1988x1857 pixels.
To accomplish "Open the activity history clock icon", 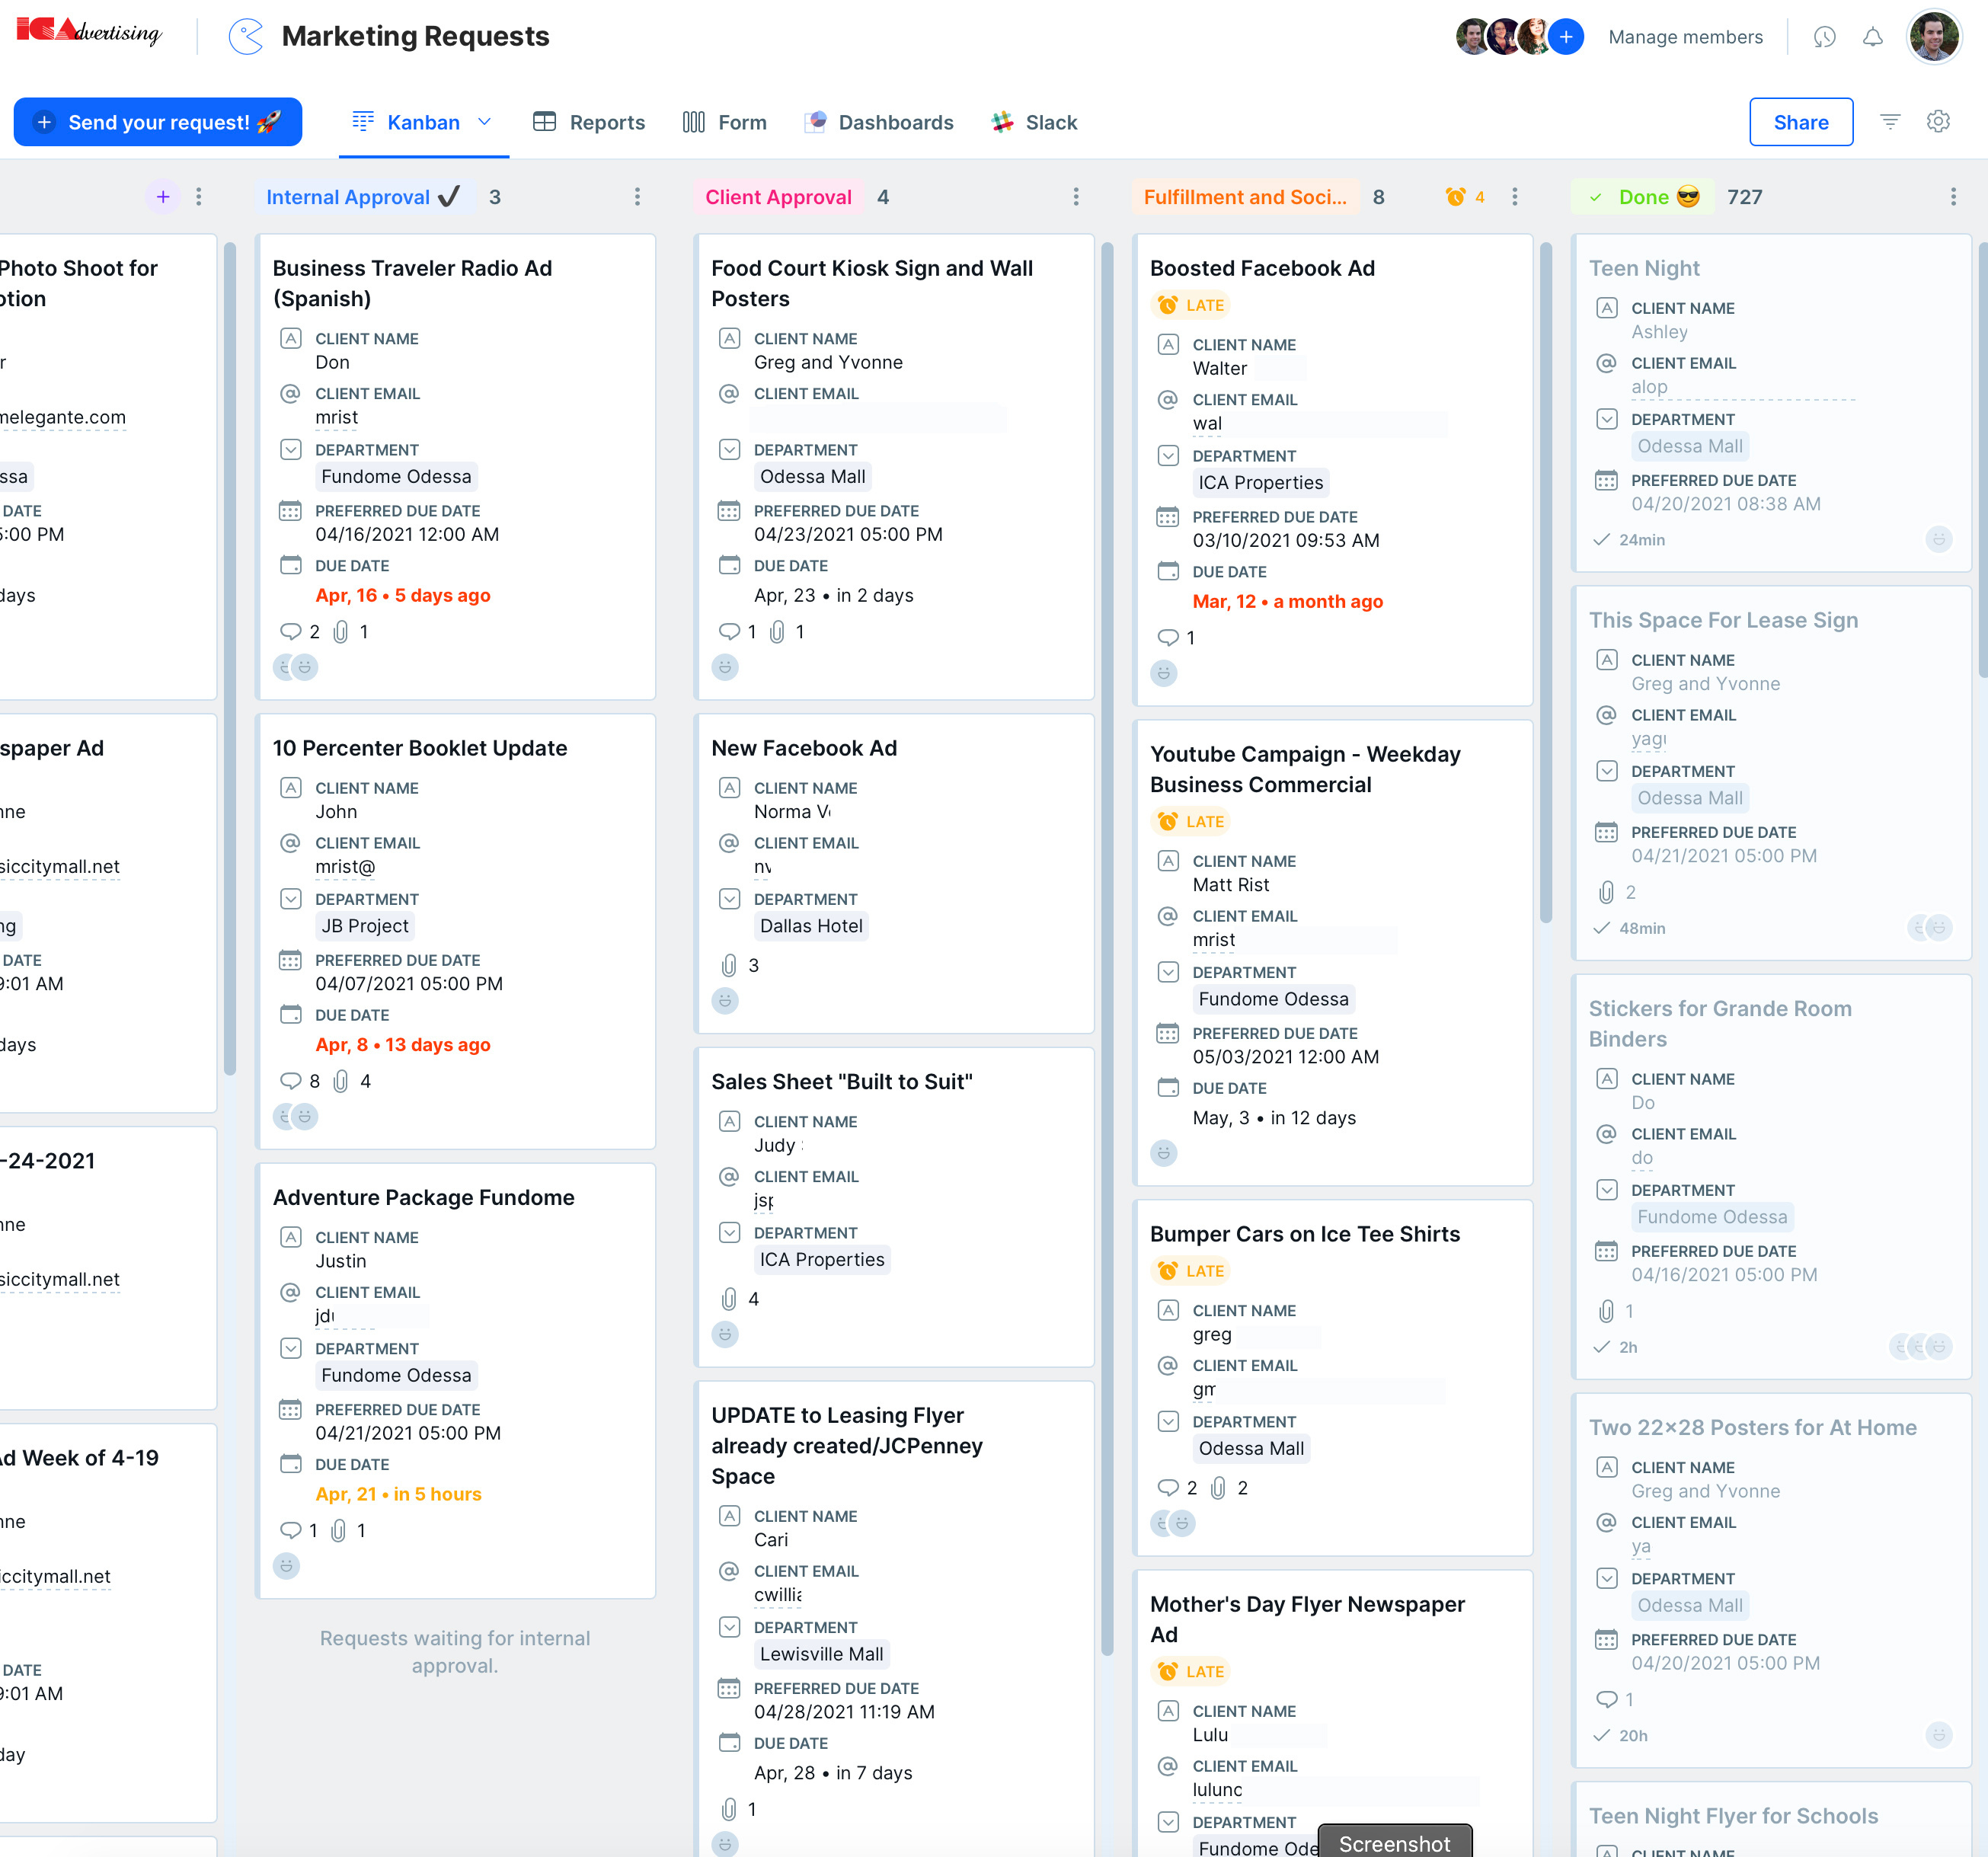I will [1825, 37].
